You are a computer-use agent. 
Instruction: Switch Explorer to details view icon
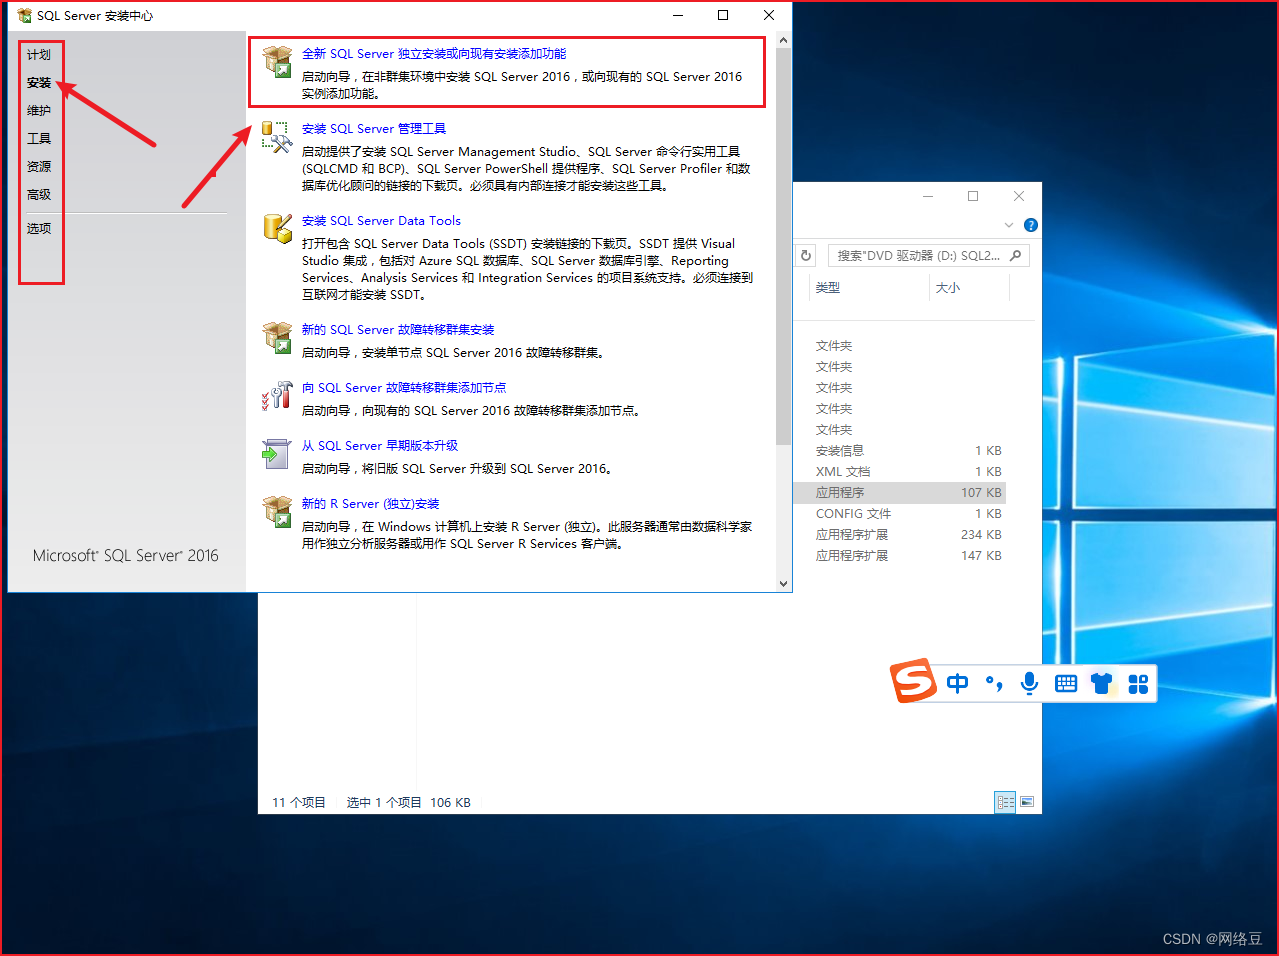click(x=1005, y=802)
